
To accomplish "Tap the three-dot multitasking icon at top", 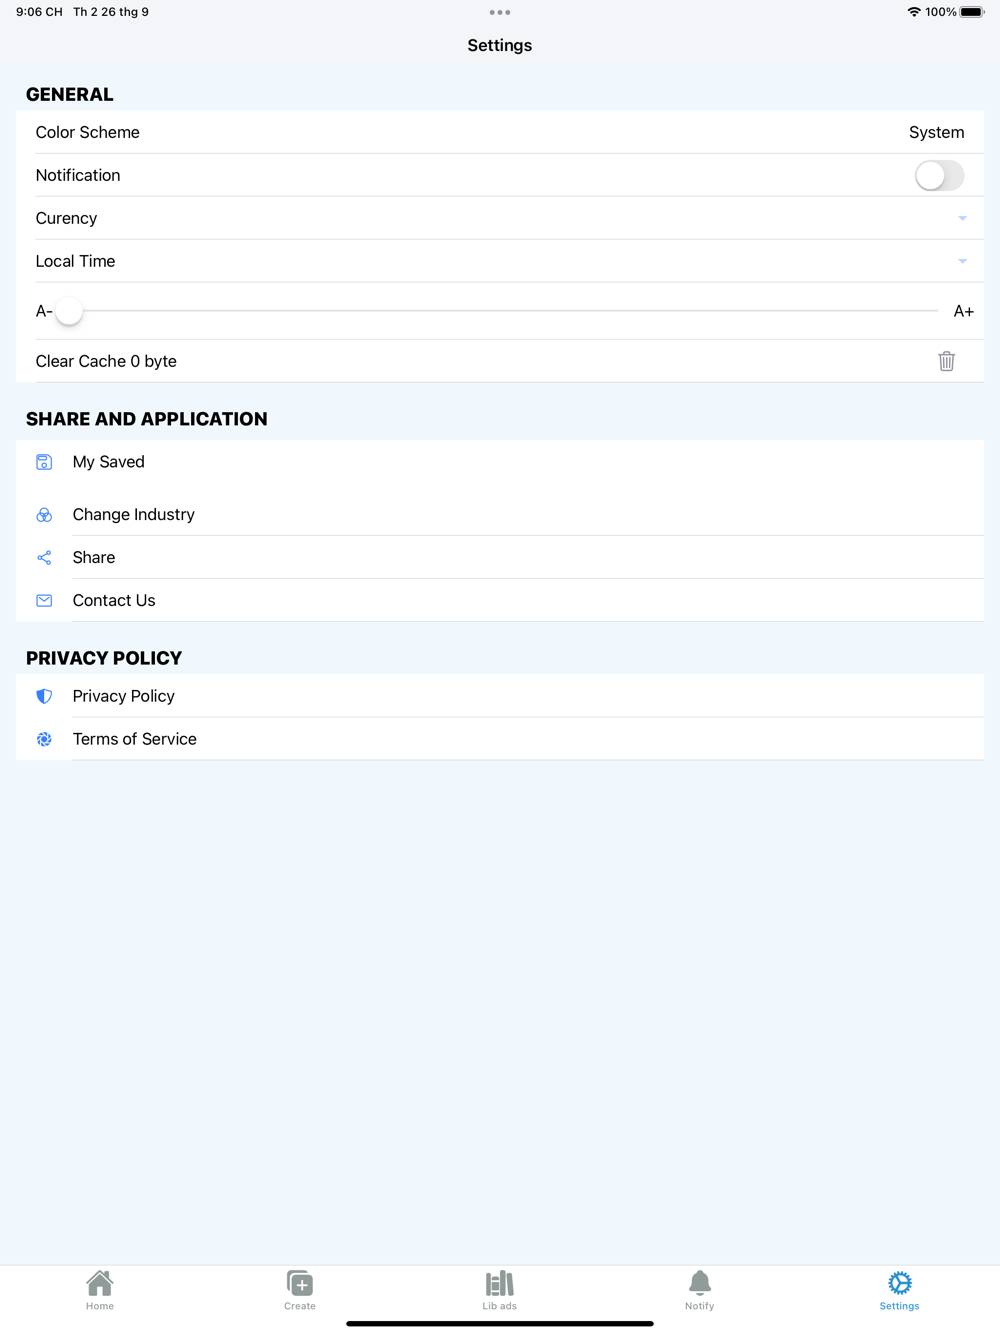I will click(500, 13).
